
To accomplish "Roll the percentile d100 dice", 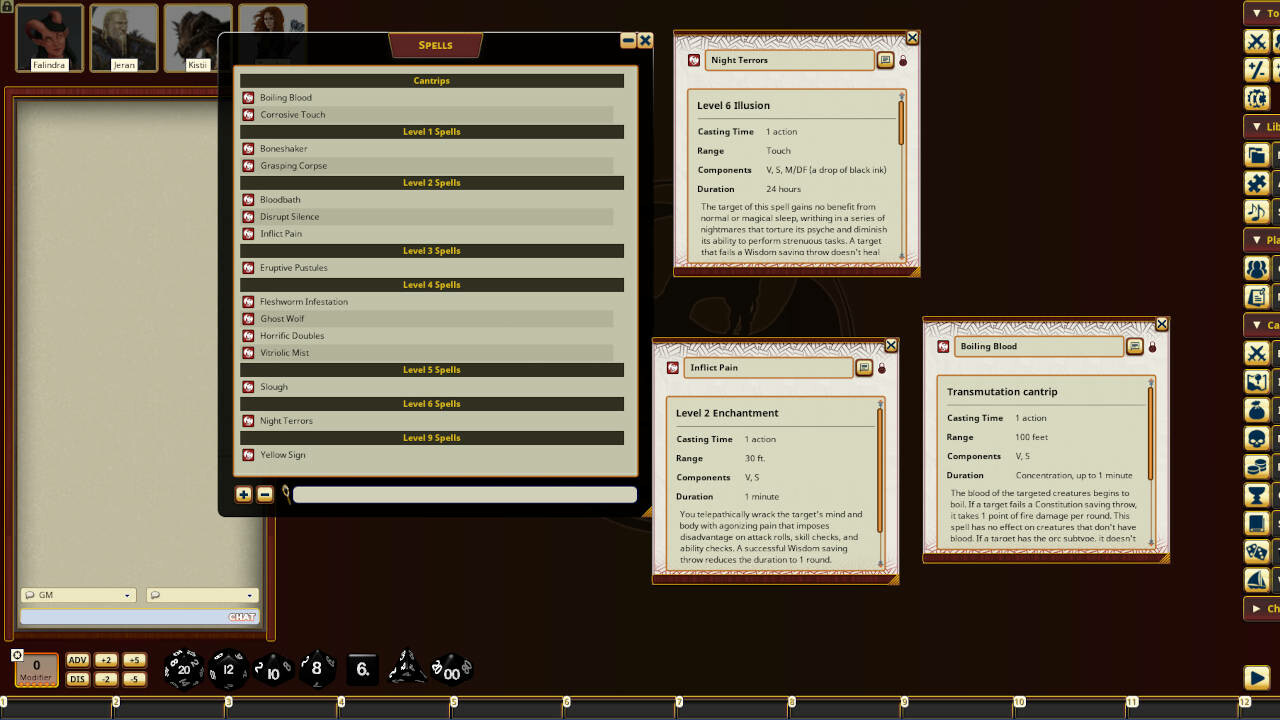I will 452,669.
